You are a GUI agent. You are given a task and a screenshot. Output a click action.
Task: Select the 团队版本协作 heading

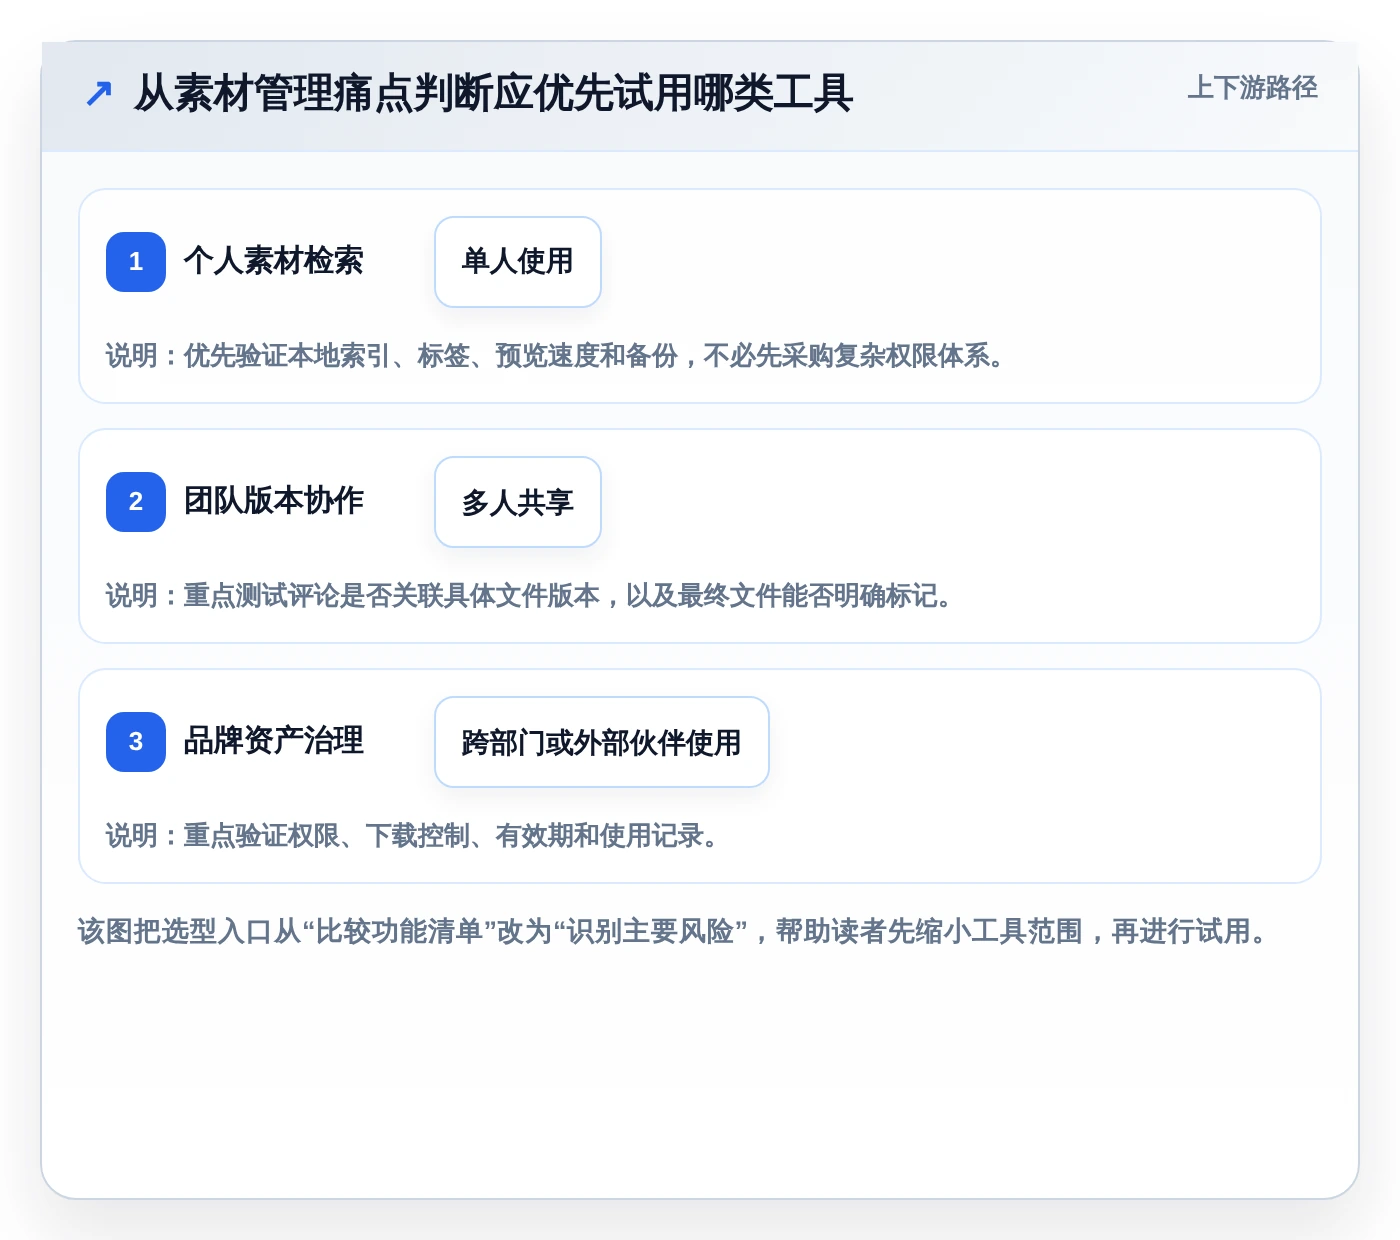pyautogui.click(x=274, y=501)
